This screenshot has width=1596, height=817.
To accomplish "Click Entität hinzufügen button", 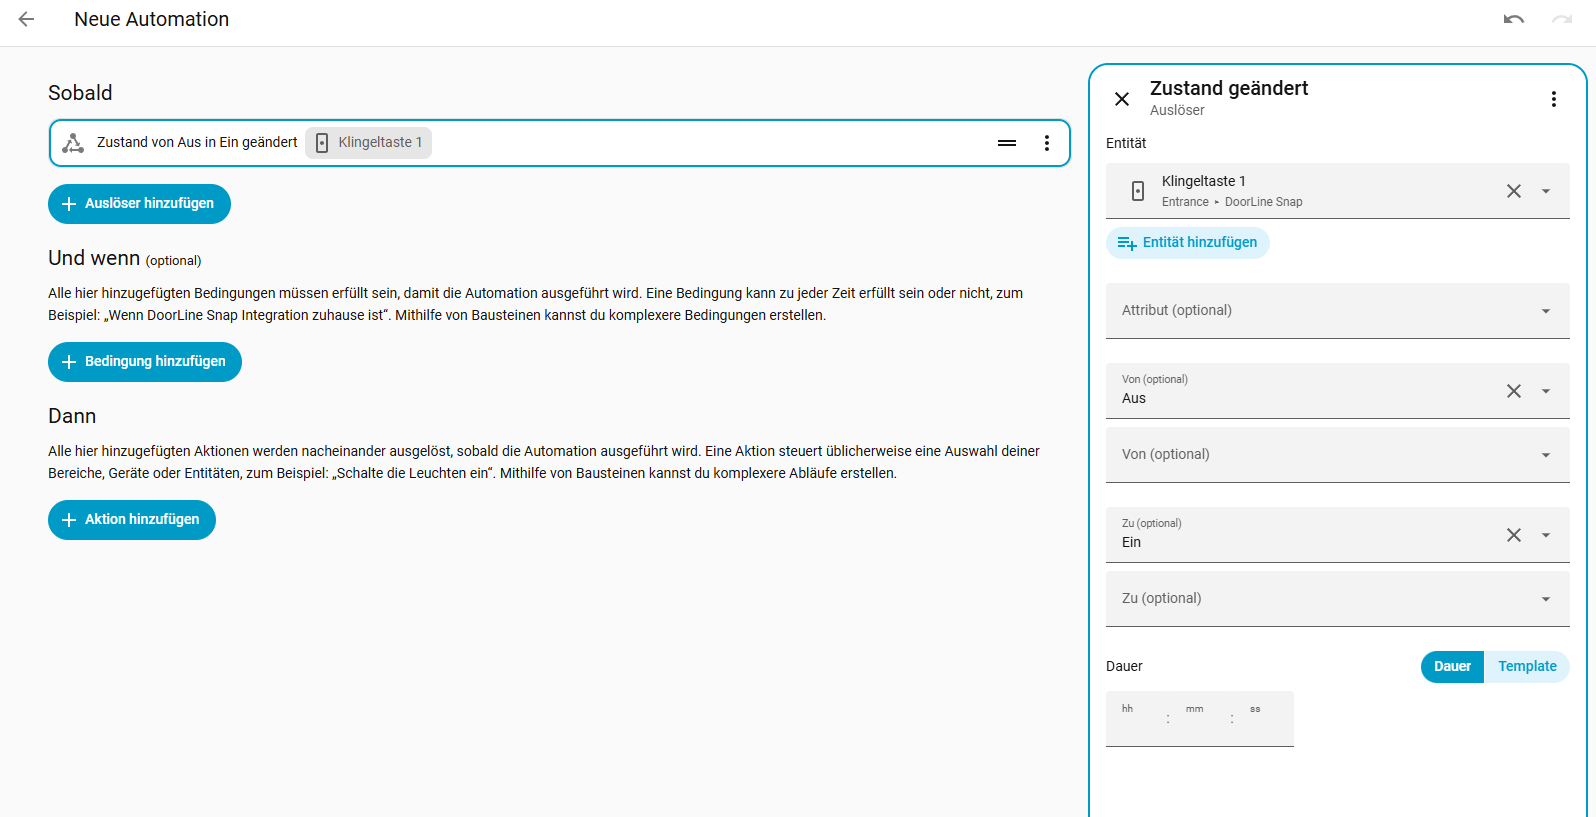I will pyautogui.click(x=1188, y=243).
